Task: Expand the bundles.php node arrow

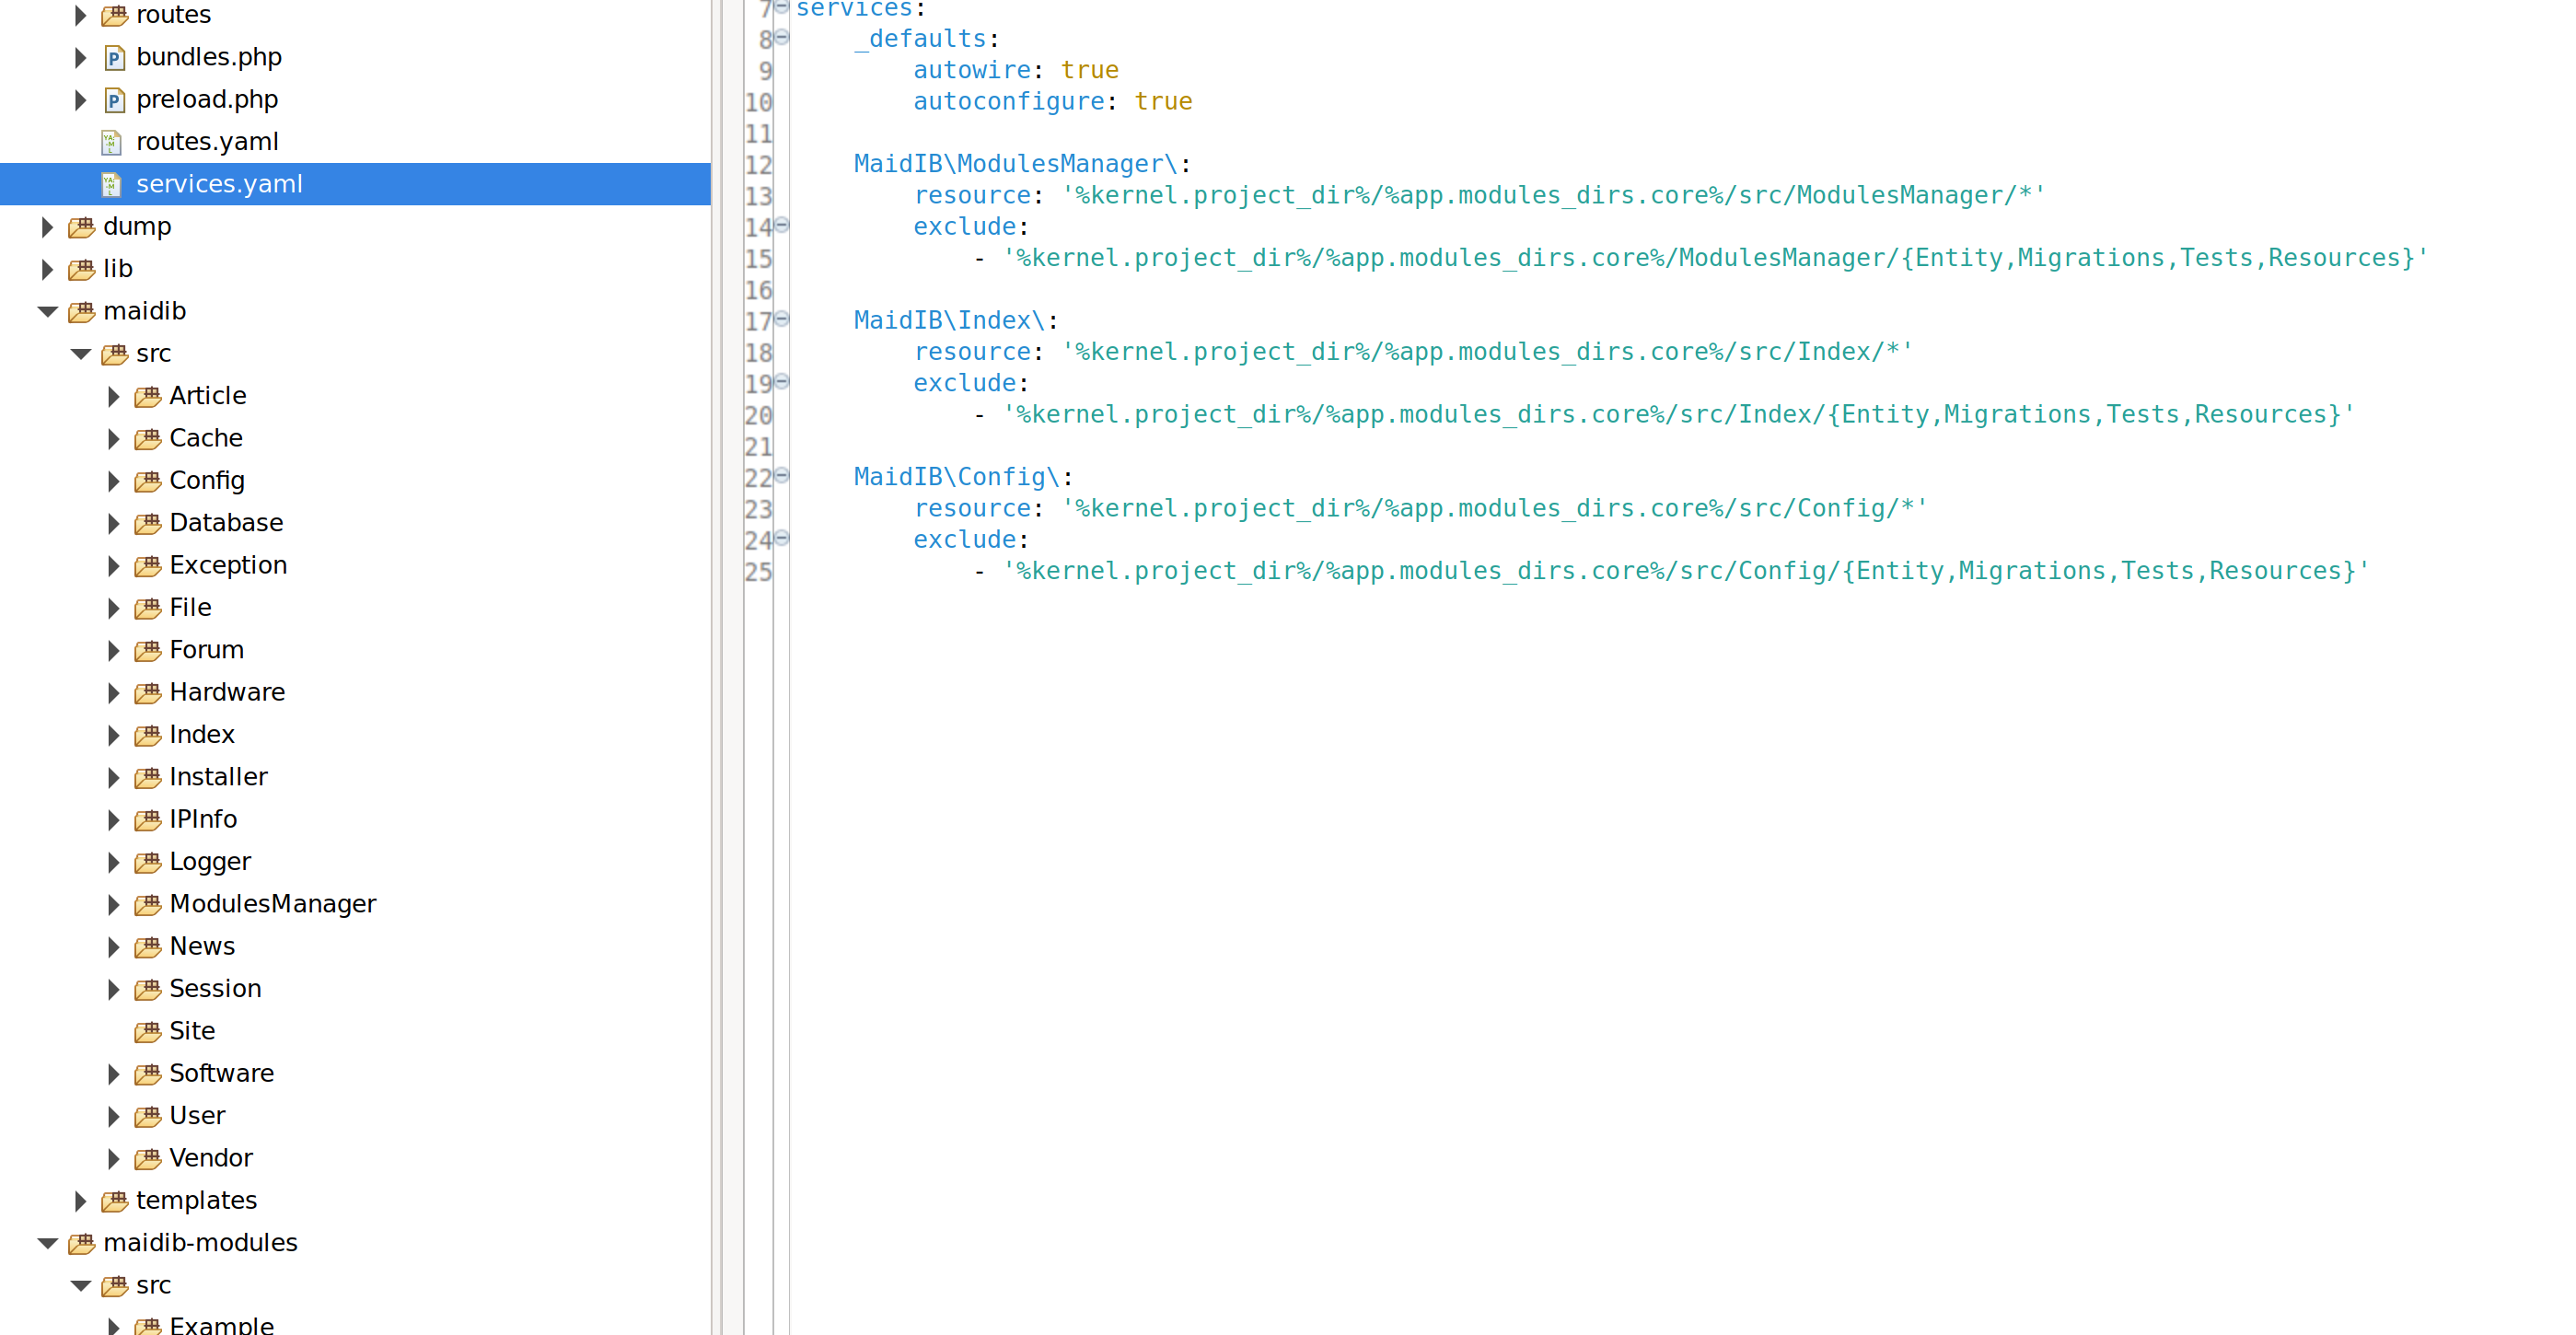Action: [80, 57]
